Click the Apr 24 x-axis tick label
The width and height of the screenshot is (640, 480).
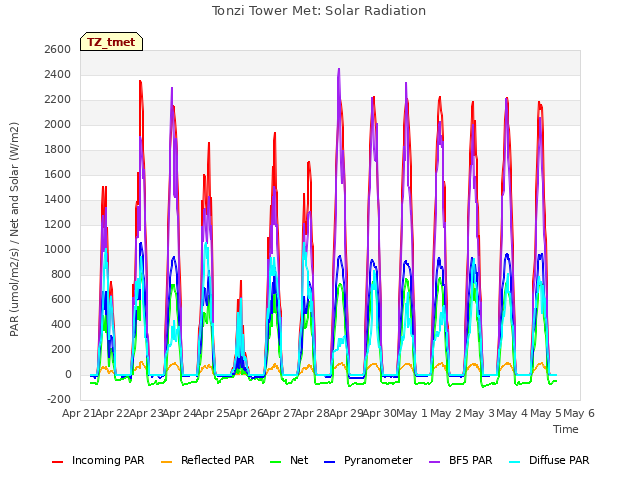[179, 413]
